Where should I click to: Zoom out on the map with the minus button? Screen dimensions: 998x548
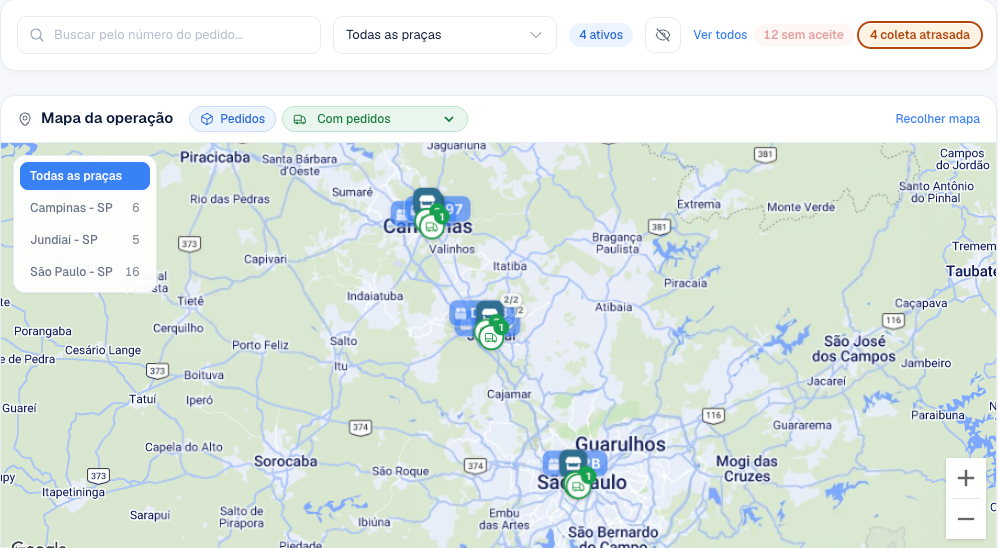tap(966, 519)
